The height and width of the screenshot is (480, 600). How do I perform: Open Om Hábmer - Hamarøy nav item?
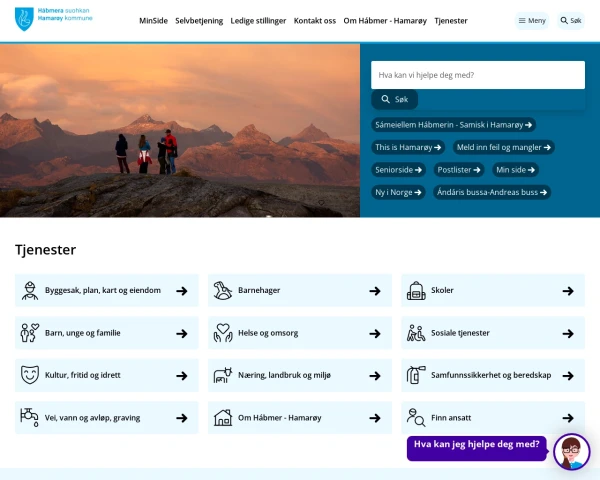pos(385,21)
